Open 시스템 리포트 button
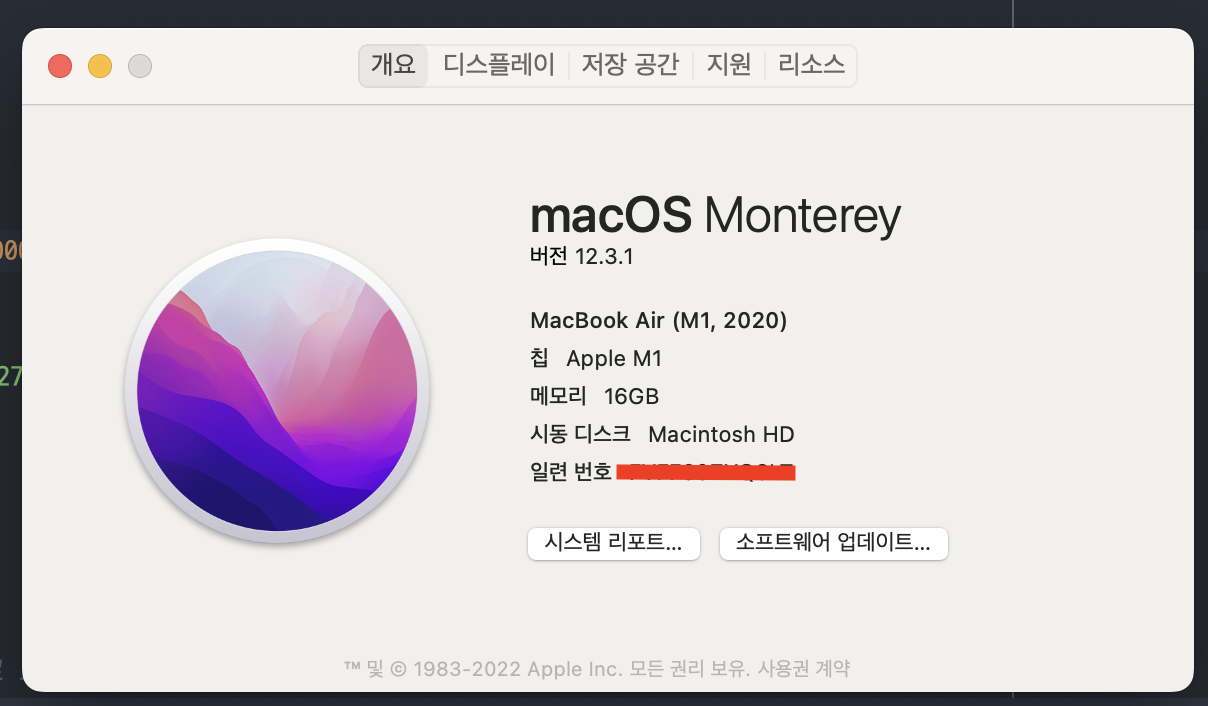 point(614,543)
